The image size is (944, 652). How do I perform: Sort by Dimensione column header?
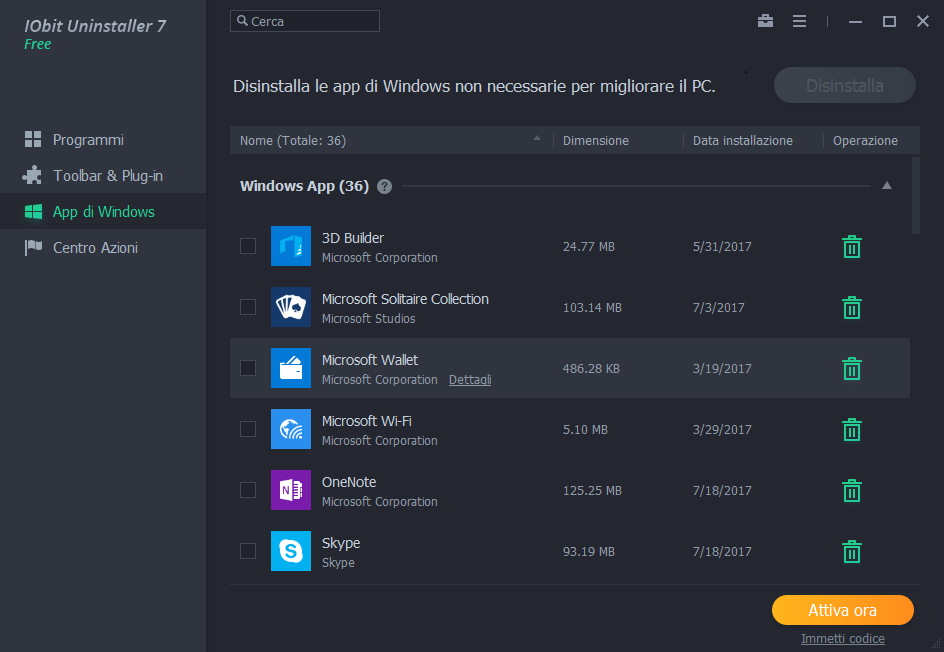point(596,141)
